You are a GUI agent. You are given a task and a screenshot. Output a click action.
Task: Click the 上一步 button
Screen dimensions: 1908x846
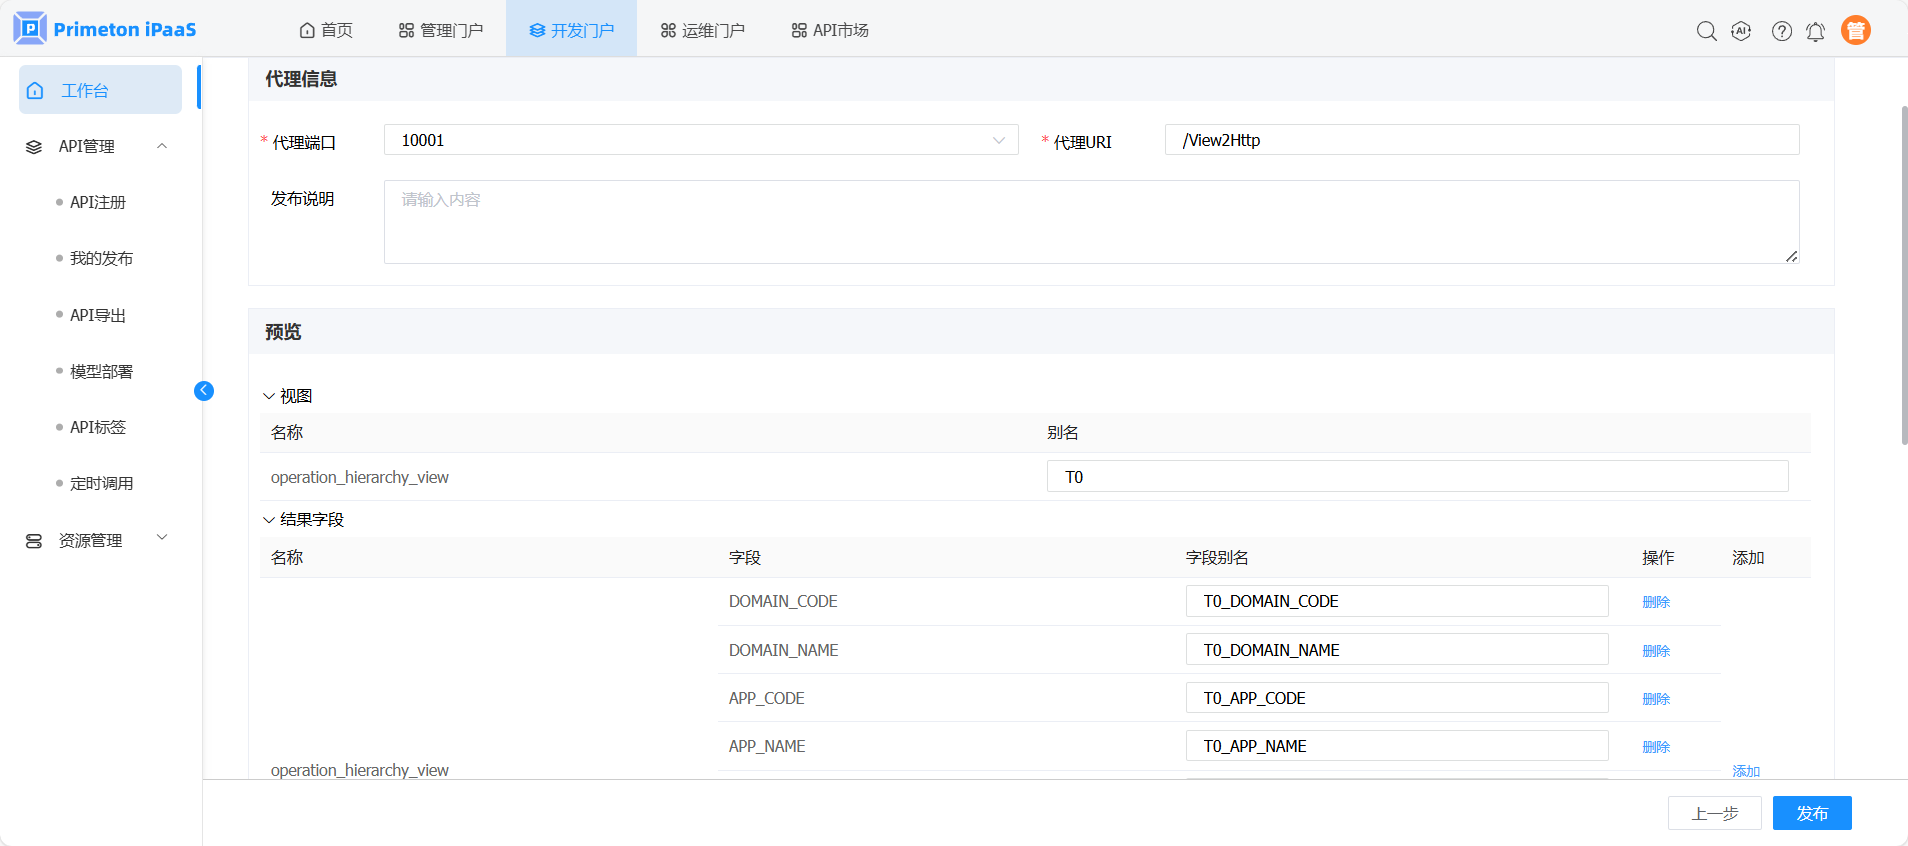tap(1714, 813)
